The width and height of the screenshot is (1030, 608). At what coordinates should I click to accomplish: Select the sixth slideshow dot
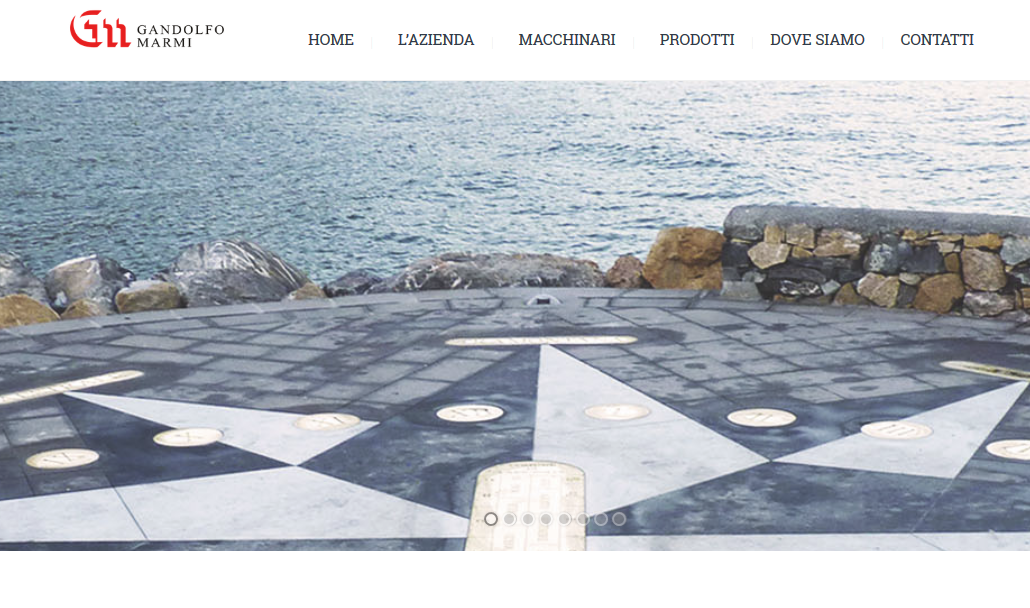[x=583, y=519]
